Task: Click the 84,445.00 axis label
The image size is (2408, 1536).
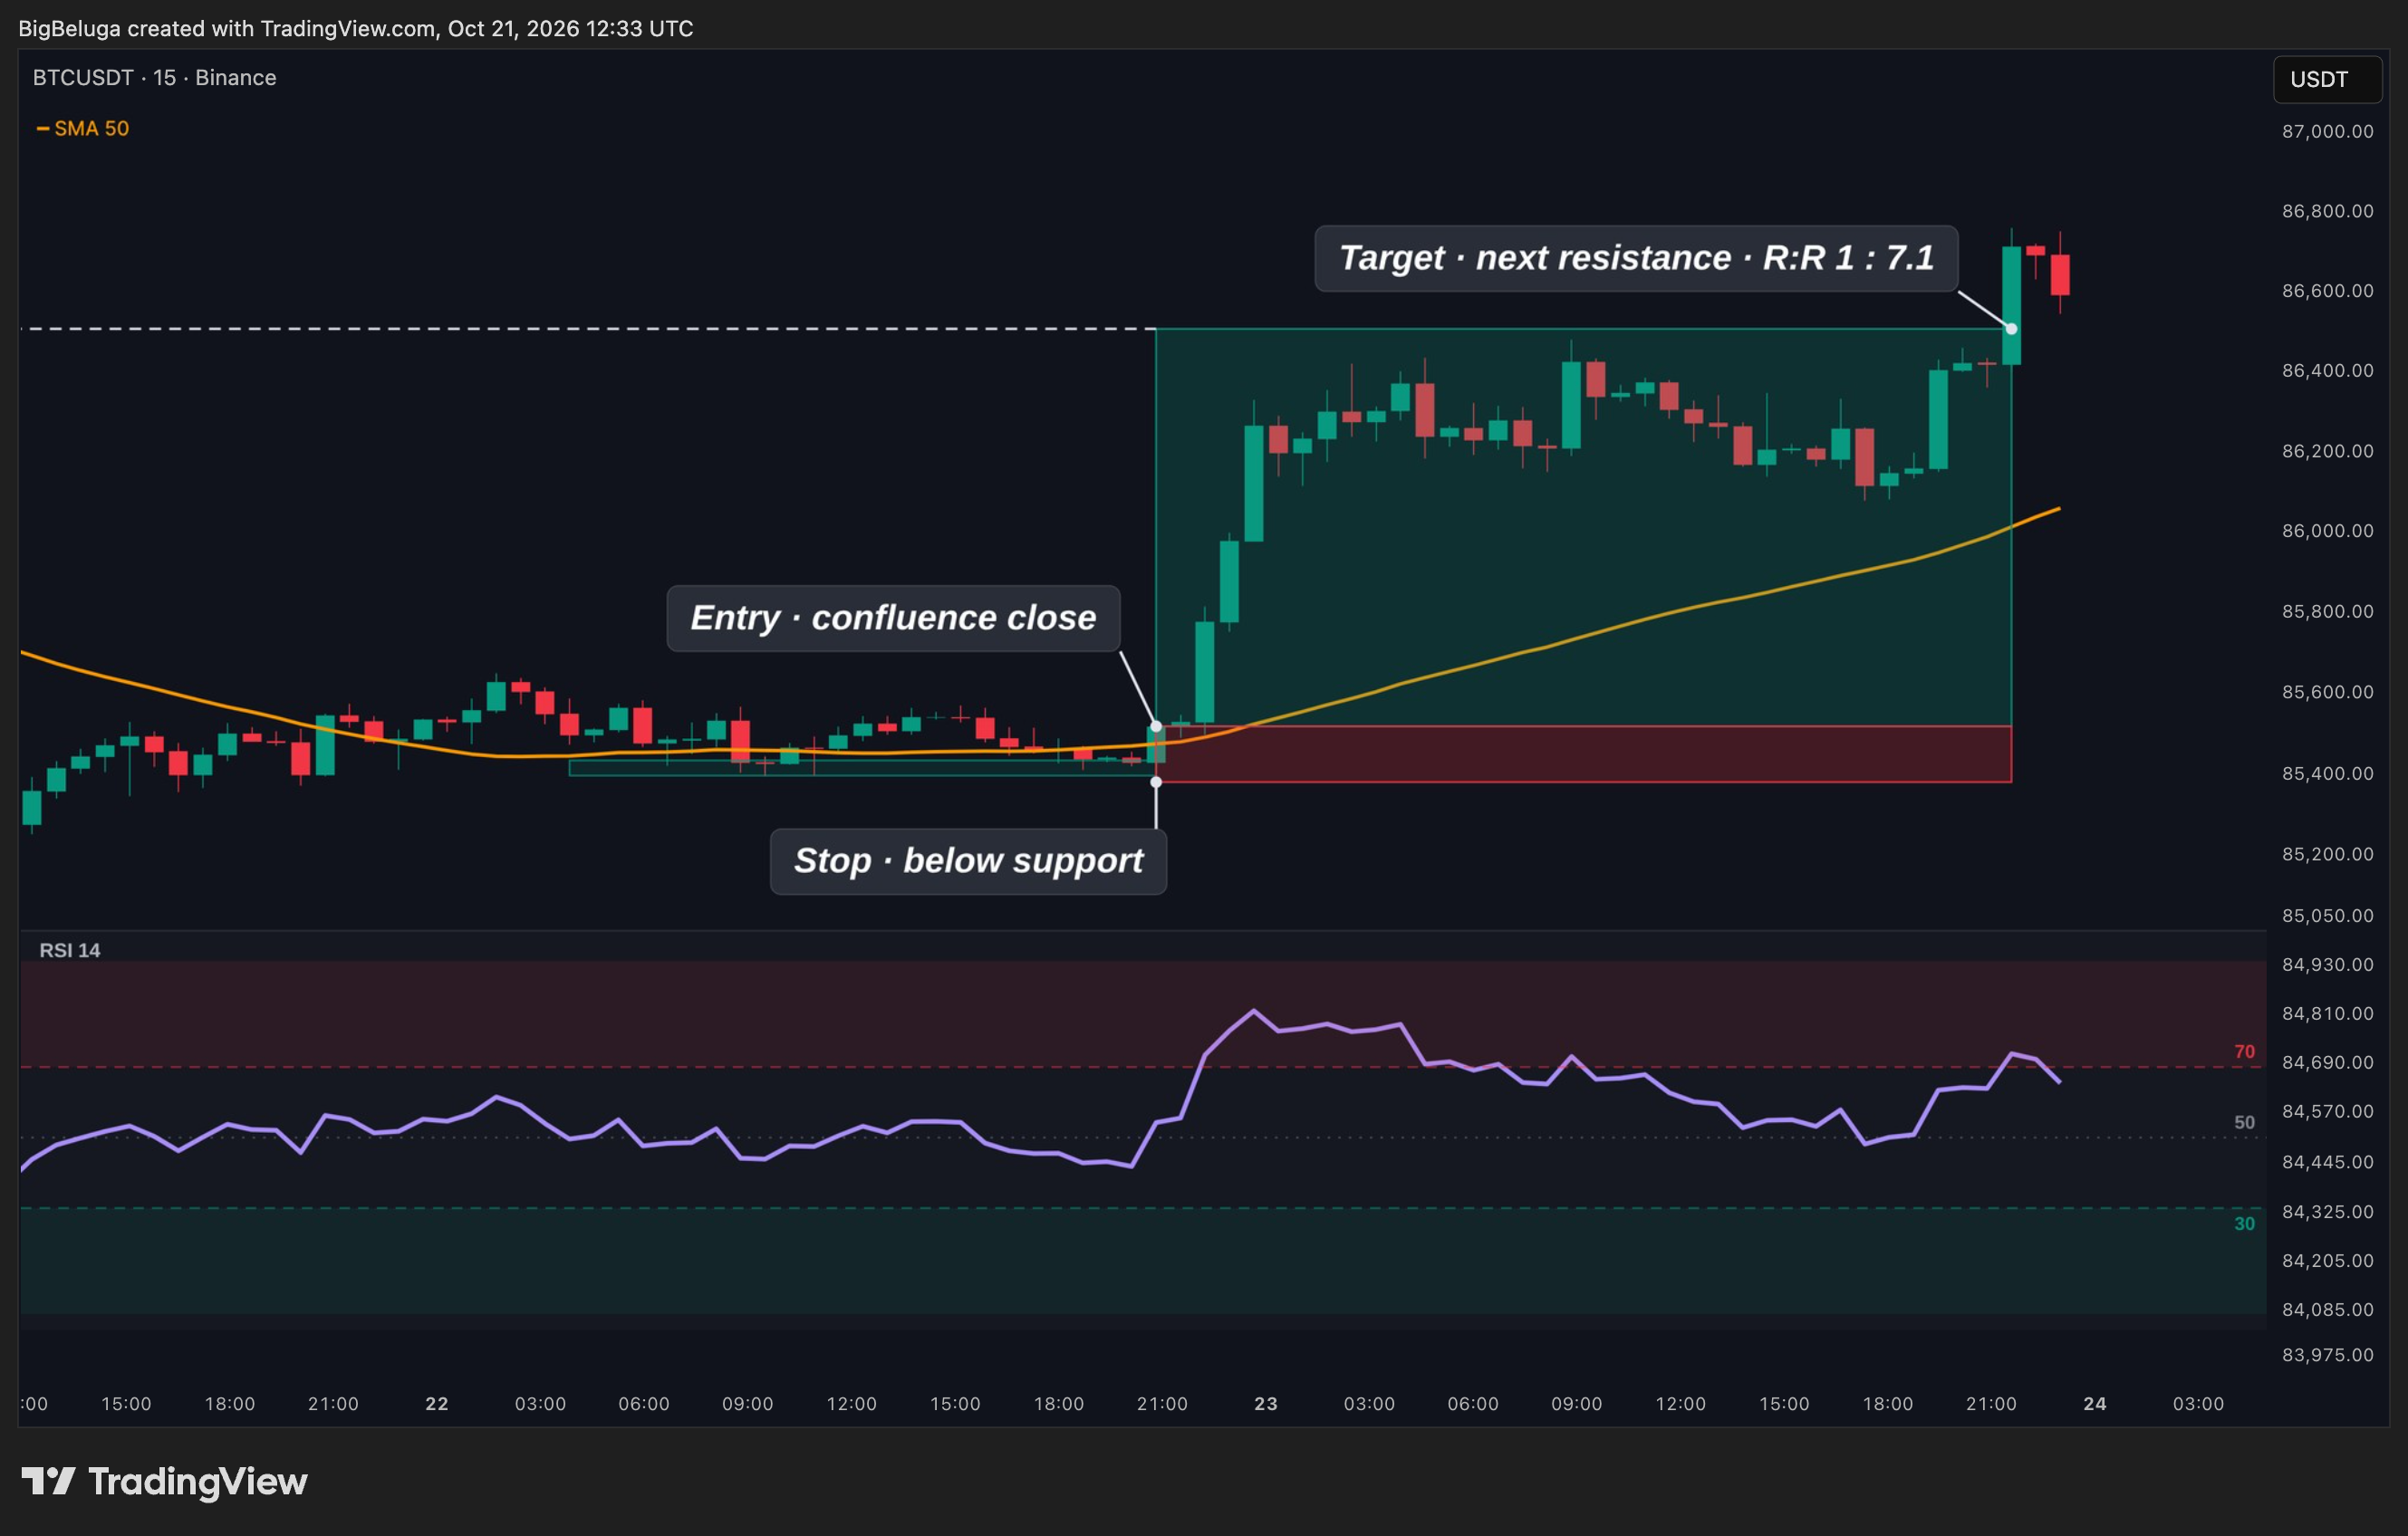Action: click(2327, 1162)
